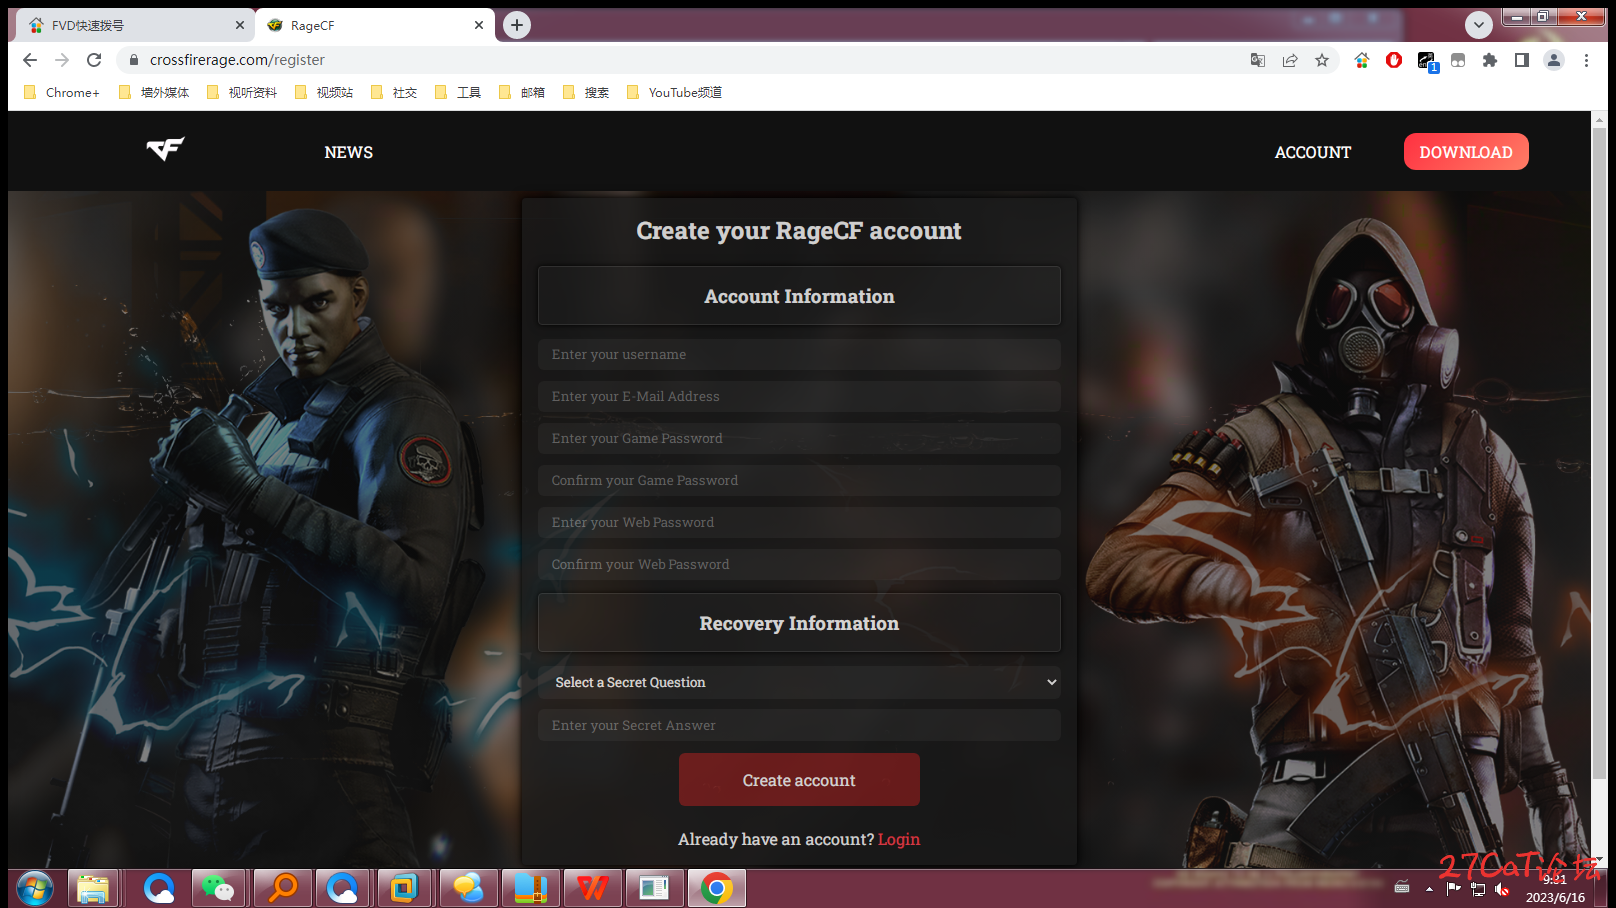Click the address bar URL

(237, 60)
